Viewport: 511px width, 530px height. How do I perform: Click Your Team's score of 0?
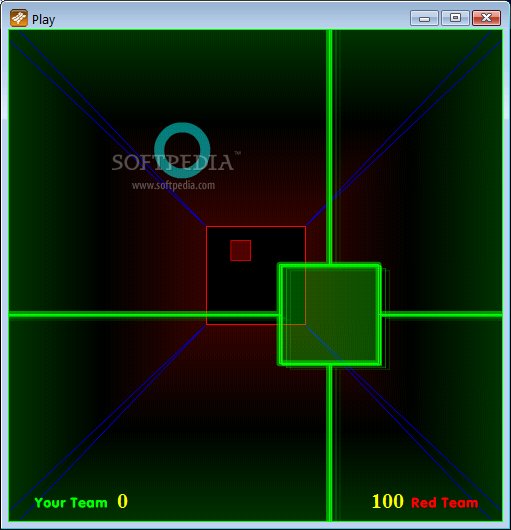(123, 501)
